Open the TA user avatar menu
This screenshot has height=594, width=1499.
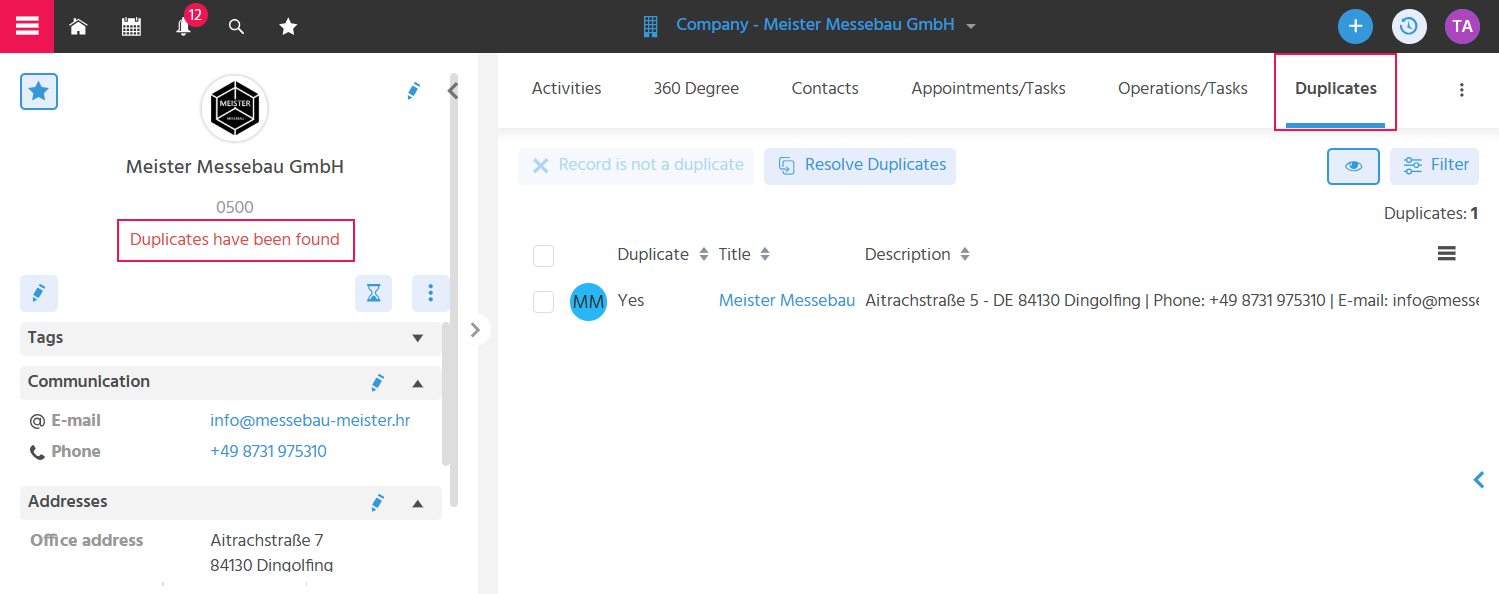[1462, 26]
